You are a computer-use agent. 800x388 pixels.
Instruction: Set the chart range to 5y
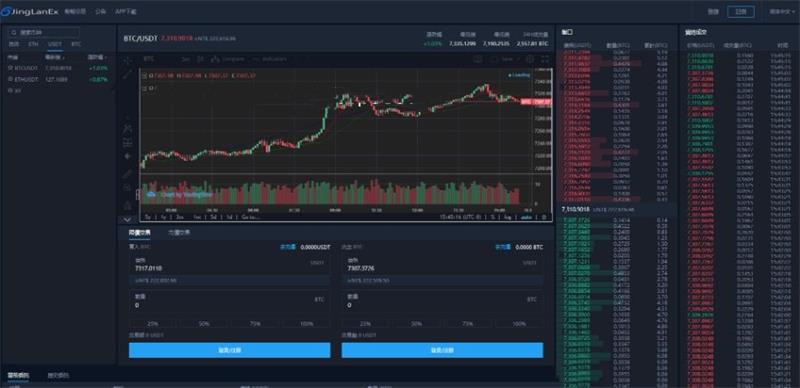(x=147, y=217)
